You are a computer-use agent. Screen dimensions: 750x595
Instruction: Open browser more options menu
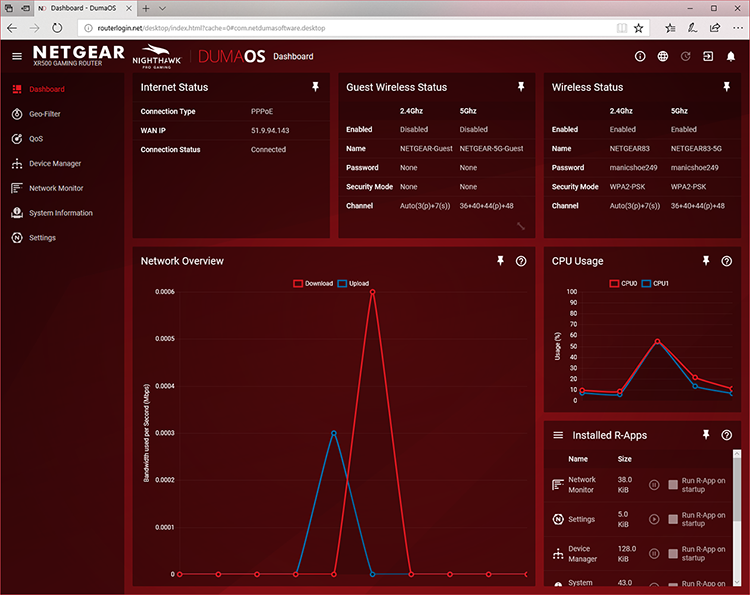738,28
